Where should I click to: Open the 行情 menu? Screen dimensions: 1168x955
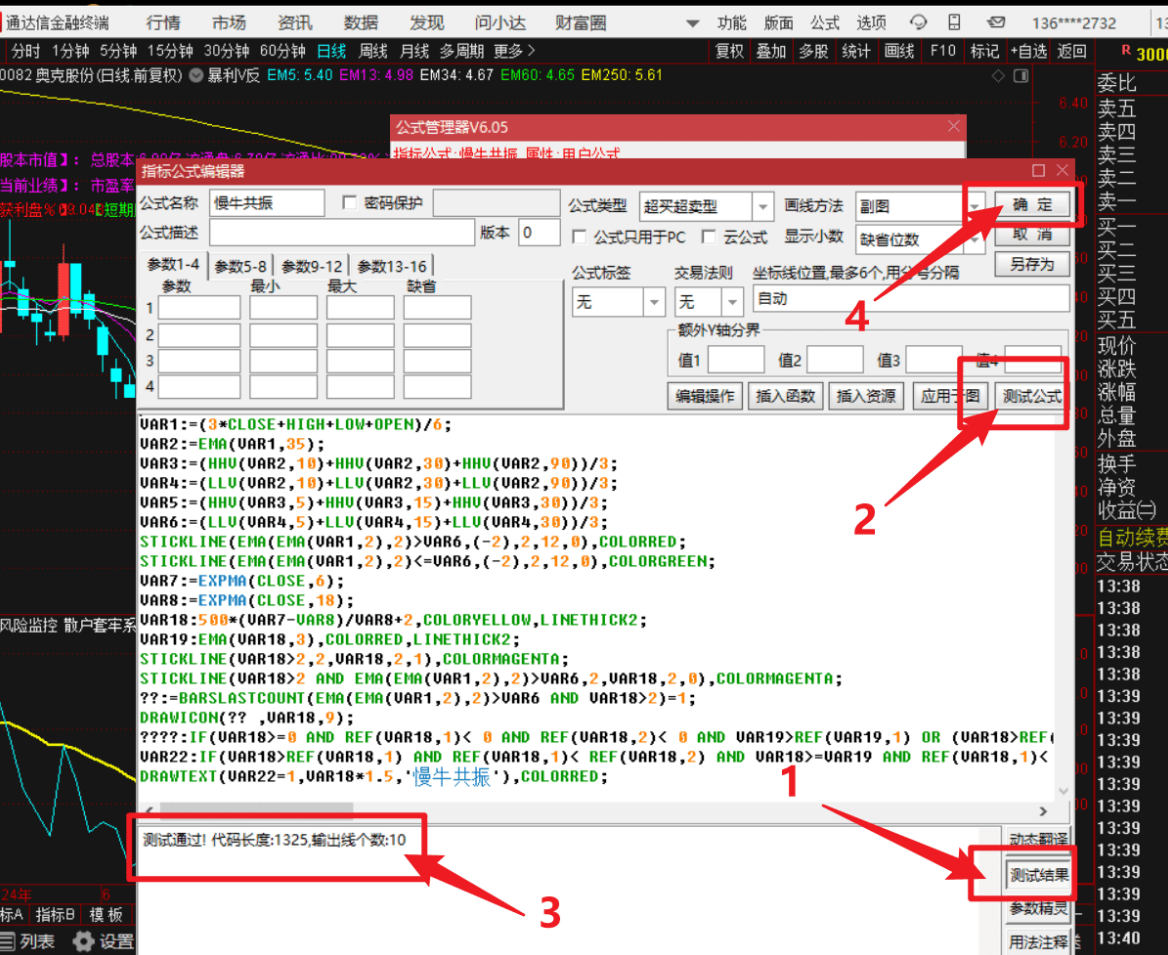(x=163, y=23)
